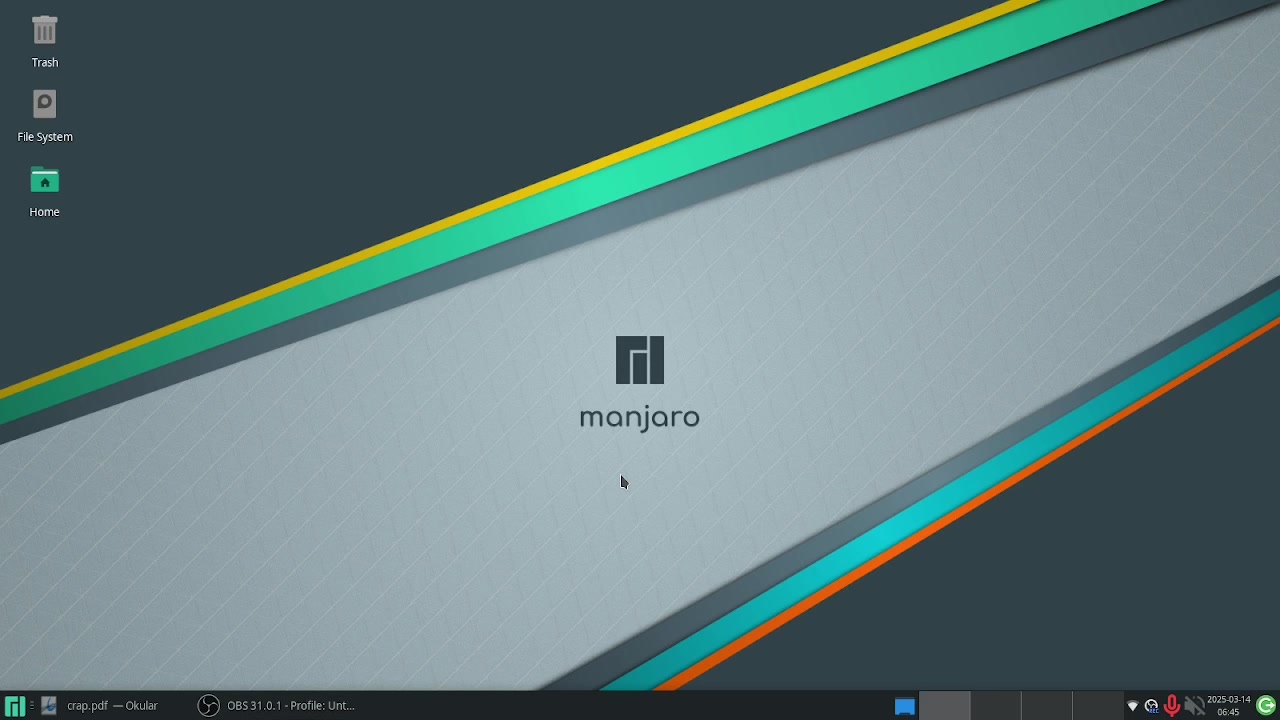Click the blue show desktop icon
The height and width of the screenshot is (720, 1280).
[x=904, y=706]
